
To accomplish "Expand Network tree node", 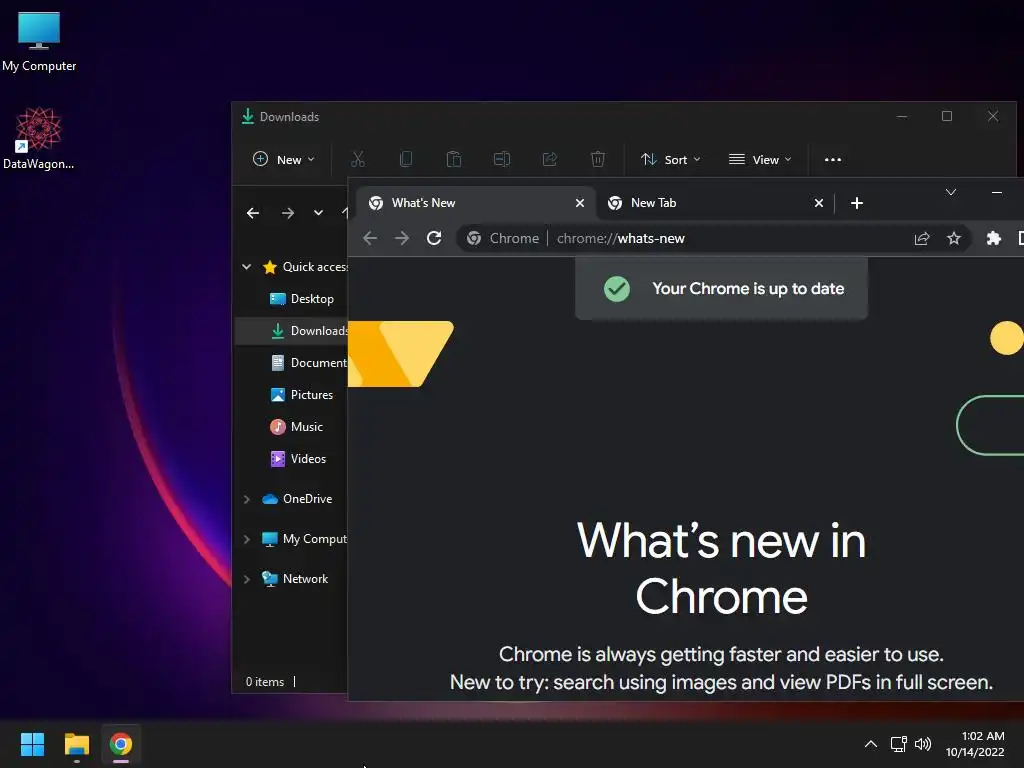I will pos(246,579).
